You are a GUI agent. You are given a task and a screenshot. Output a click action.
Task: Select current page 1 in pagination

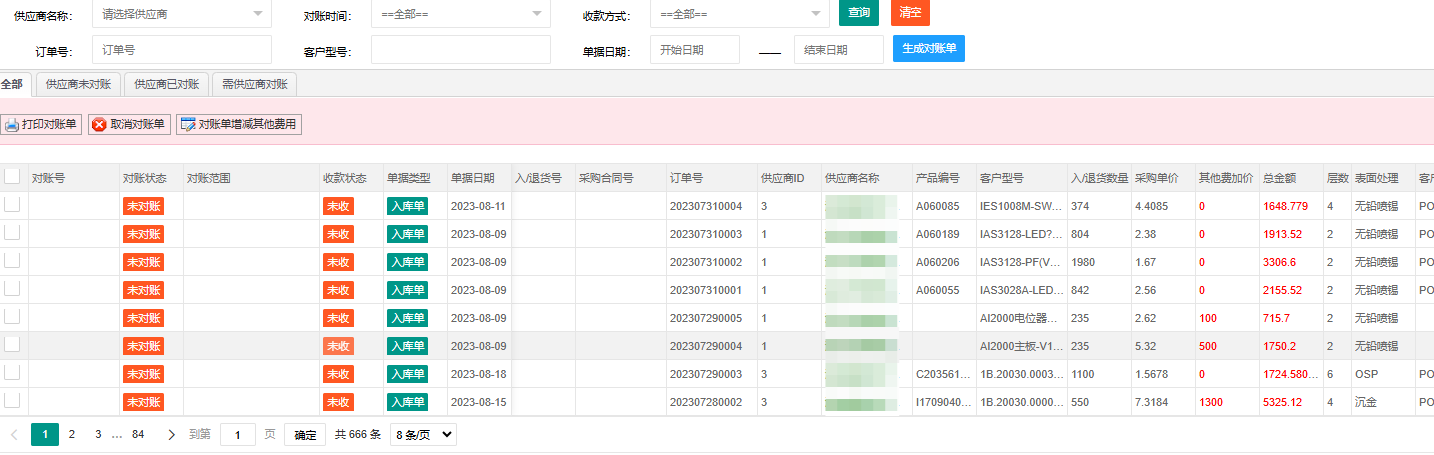click(x=45, y=435)
